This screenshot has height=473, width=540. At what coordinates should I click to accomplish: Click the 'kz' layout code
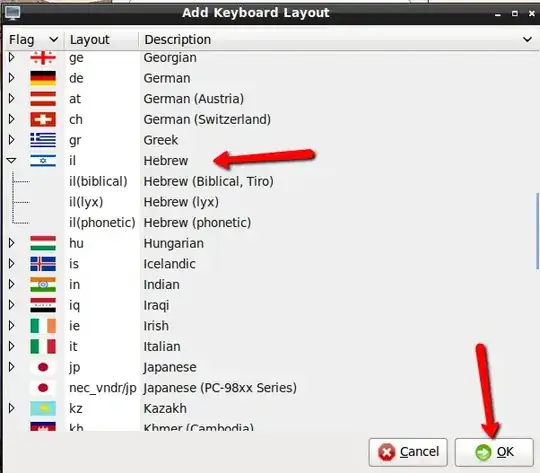pos(76,409)
